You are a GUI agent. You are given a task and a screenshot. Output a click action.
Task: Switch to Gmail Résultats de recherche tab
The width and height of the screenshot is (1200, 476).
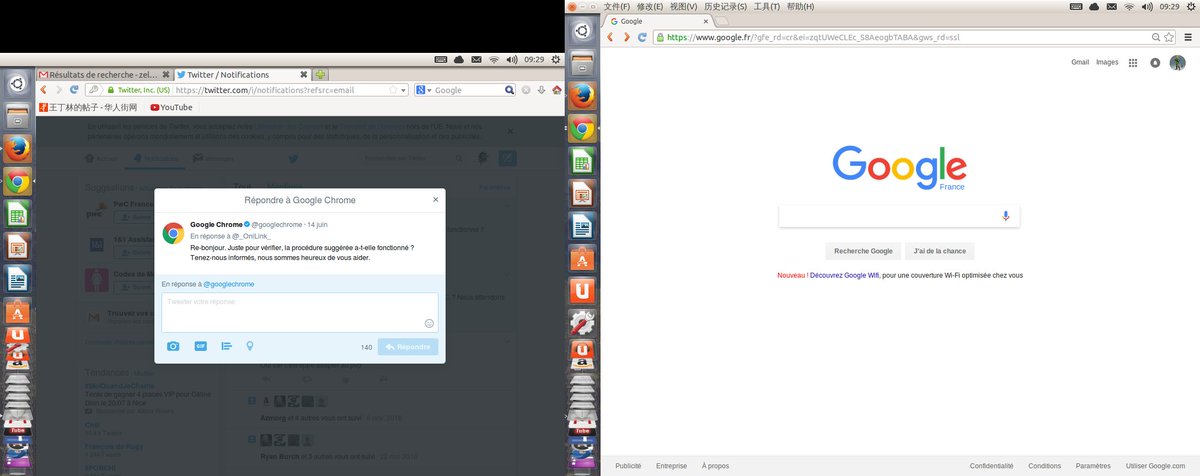pos(103,75)
